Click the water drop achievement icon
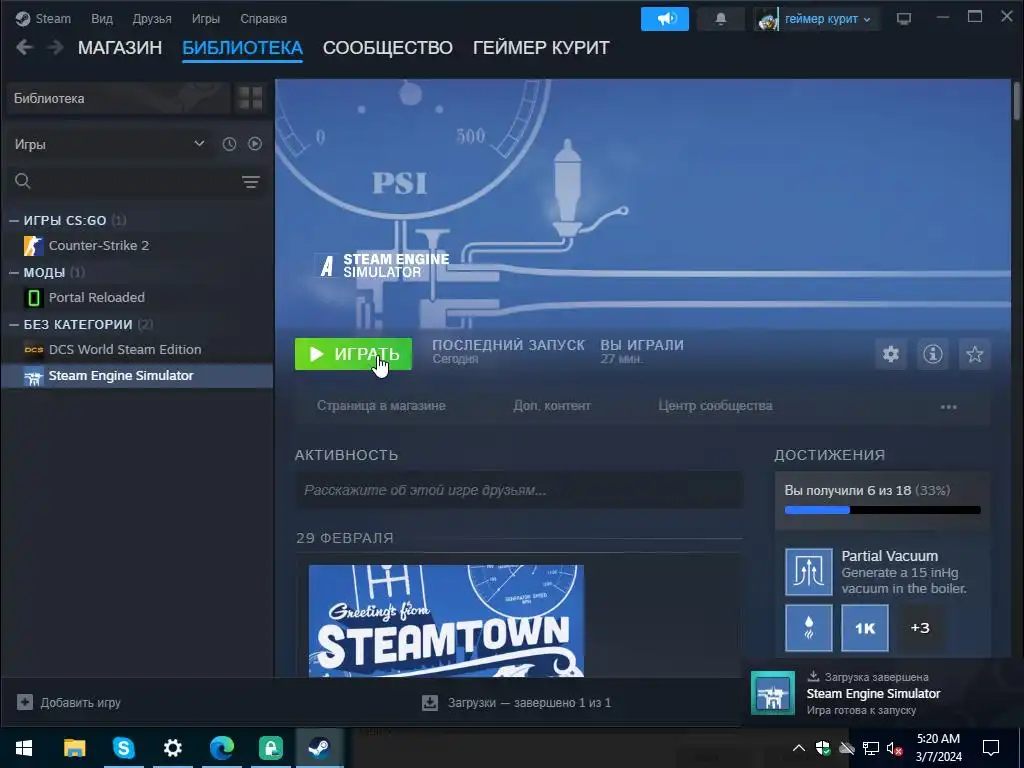Viewport: 1024px width, 768px height. [808, 628]
